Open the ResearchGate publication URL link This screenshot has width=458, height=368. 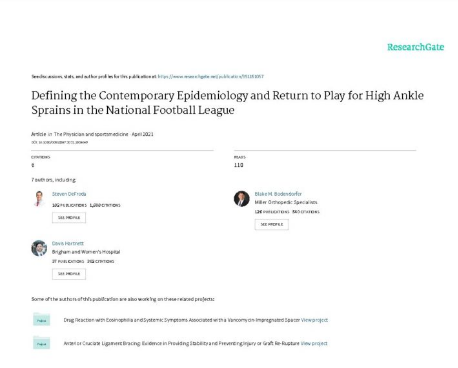[211, 76]
